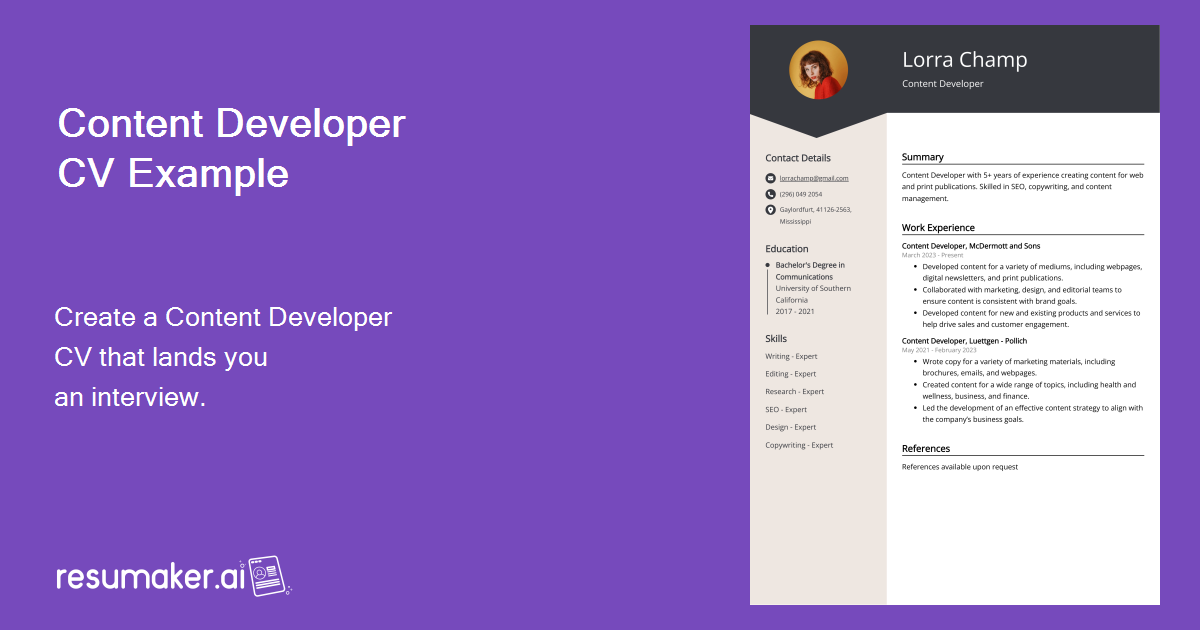
Task: Click the resumaker.ai brand text
Action: click(150, 577)
